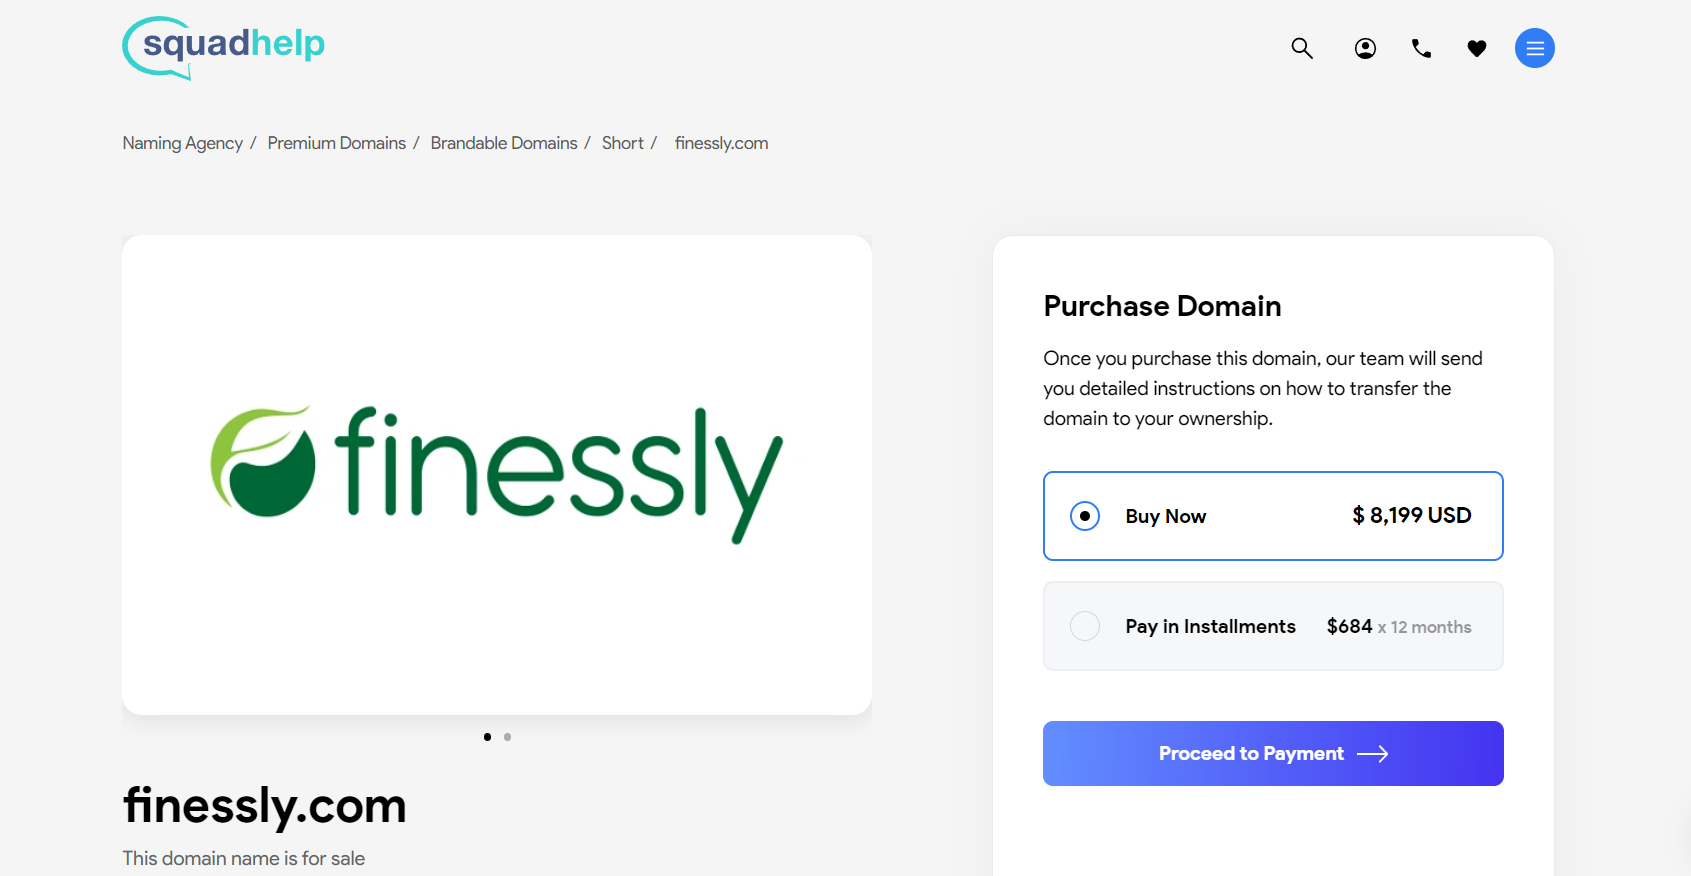Click the finessly logo image
This screenshot has height=876, width=1691.
click(497, 475)
